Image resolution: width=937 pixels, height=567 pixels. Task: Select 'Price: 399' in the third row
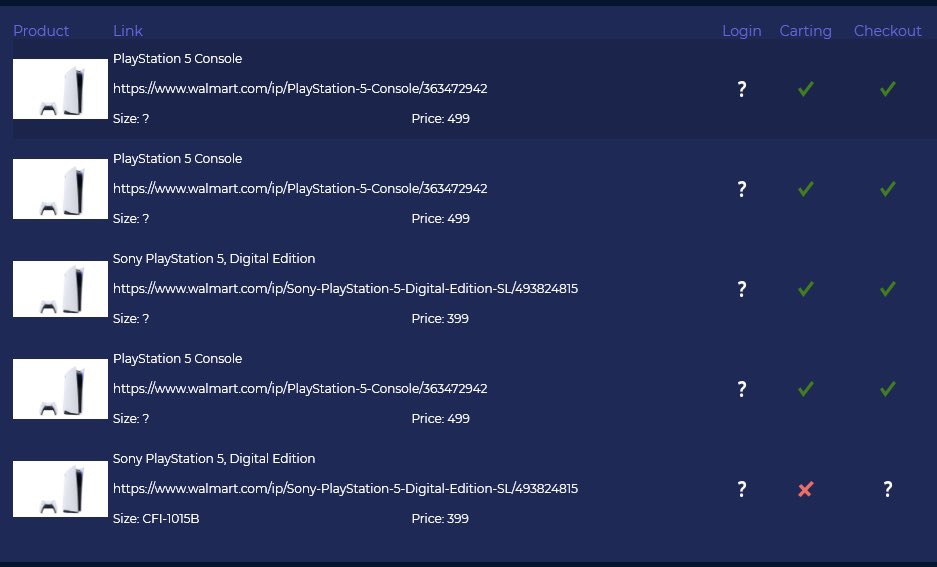pyautogui.click(x=440, y=318)
